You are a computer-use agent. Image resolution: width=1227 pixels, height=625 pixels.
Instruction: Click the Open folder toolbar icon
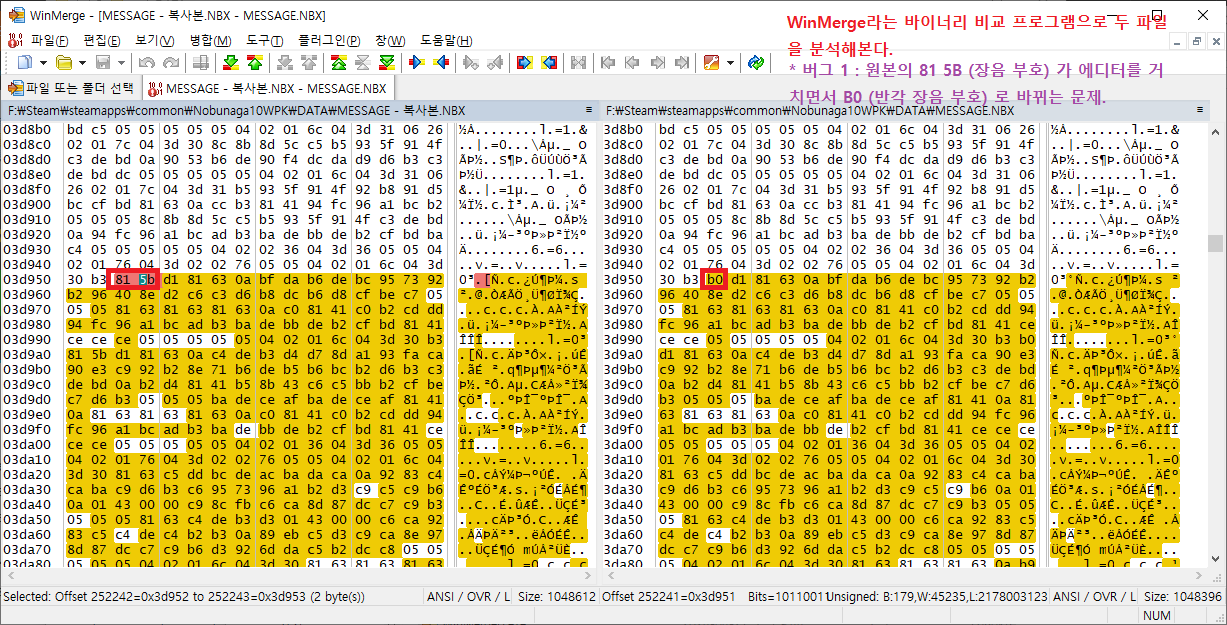pyautogui.click(x=64, y=62)
